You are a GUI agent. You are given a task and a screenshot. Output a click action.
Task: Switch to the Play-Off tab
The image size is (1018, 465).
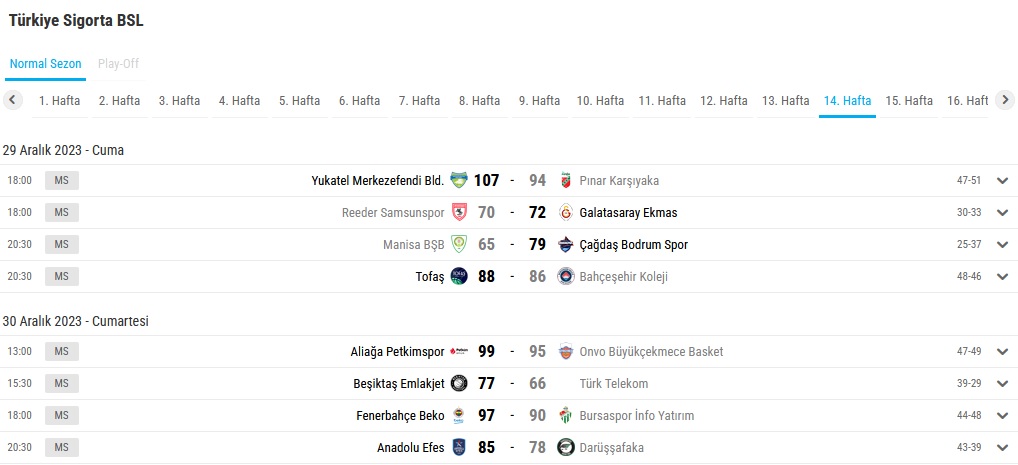coord(118,64)
